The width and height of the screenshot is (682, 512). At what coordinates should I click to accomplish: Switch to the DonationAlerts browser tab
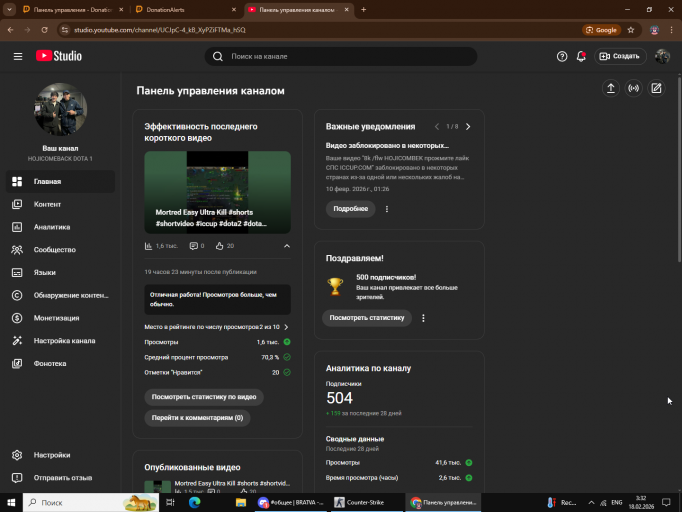coord(186,10)
